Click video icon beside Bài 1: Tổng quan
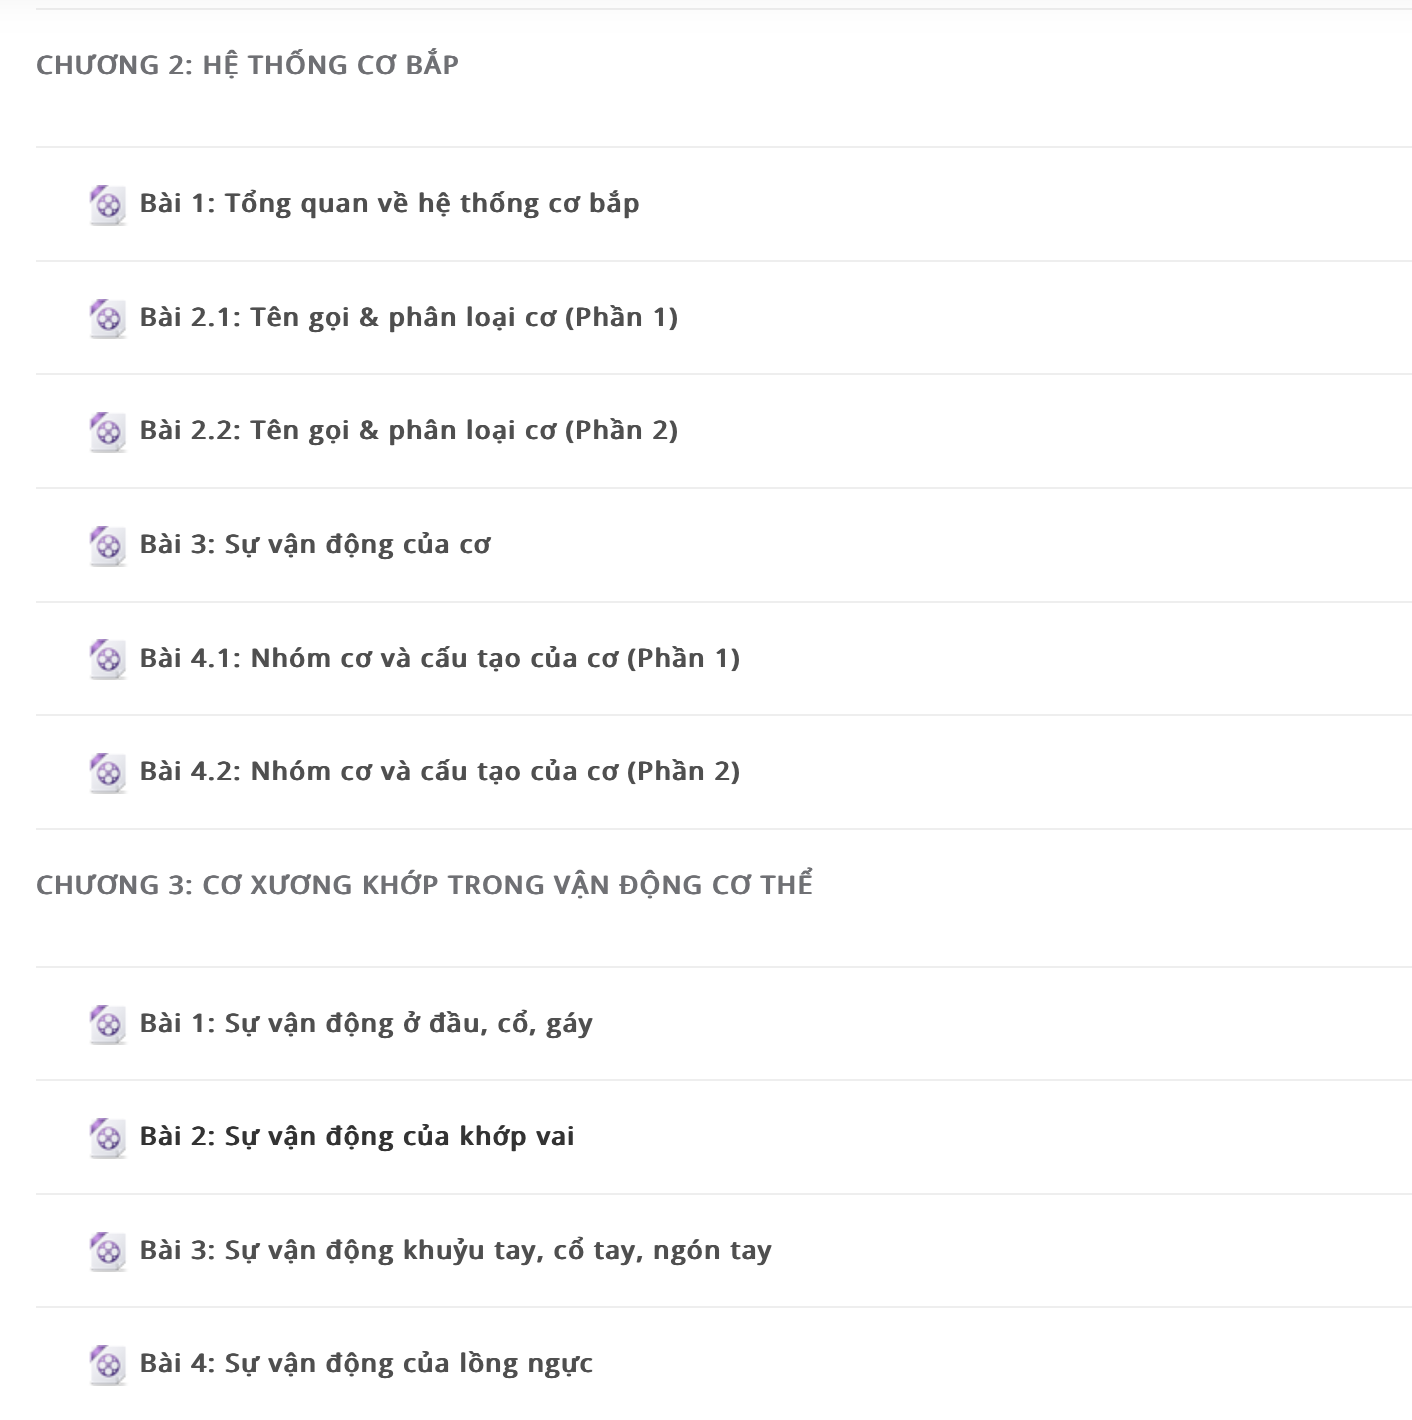The height and width of the screenshot is (1420, 1412). (107, 205)
